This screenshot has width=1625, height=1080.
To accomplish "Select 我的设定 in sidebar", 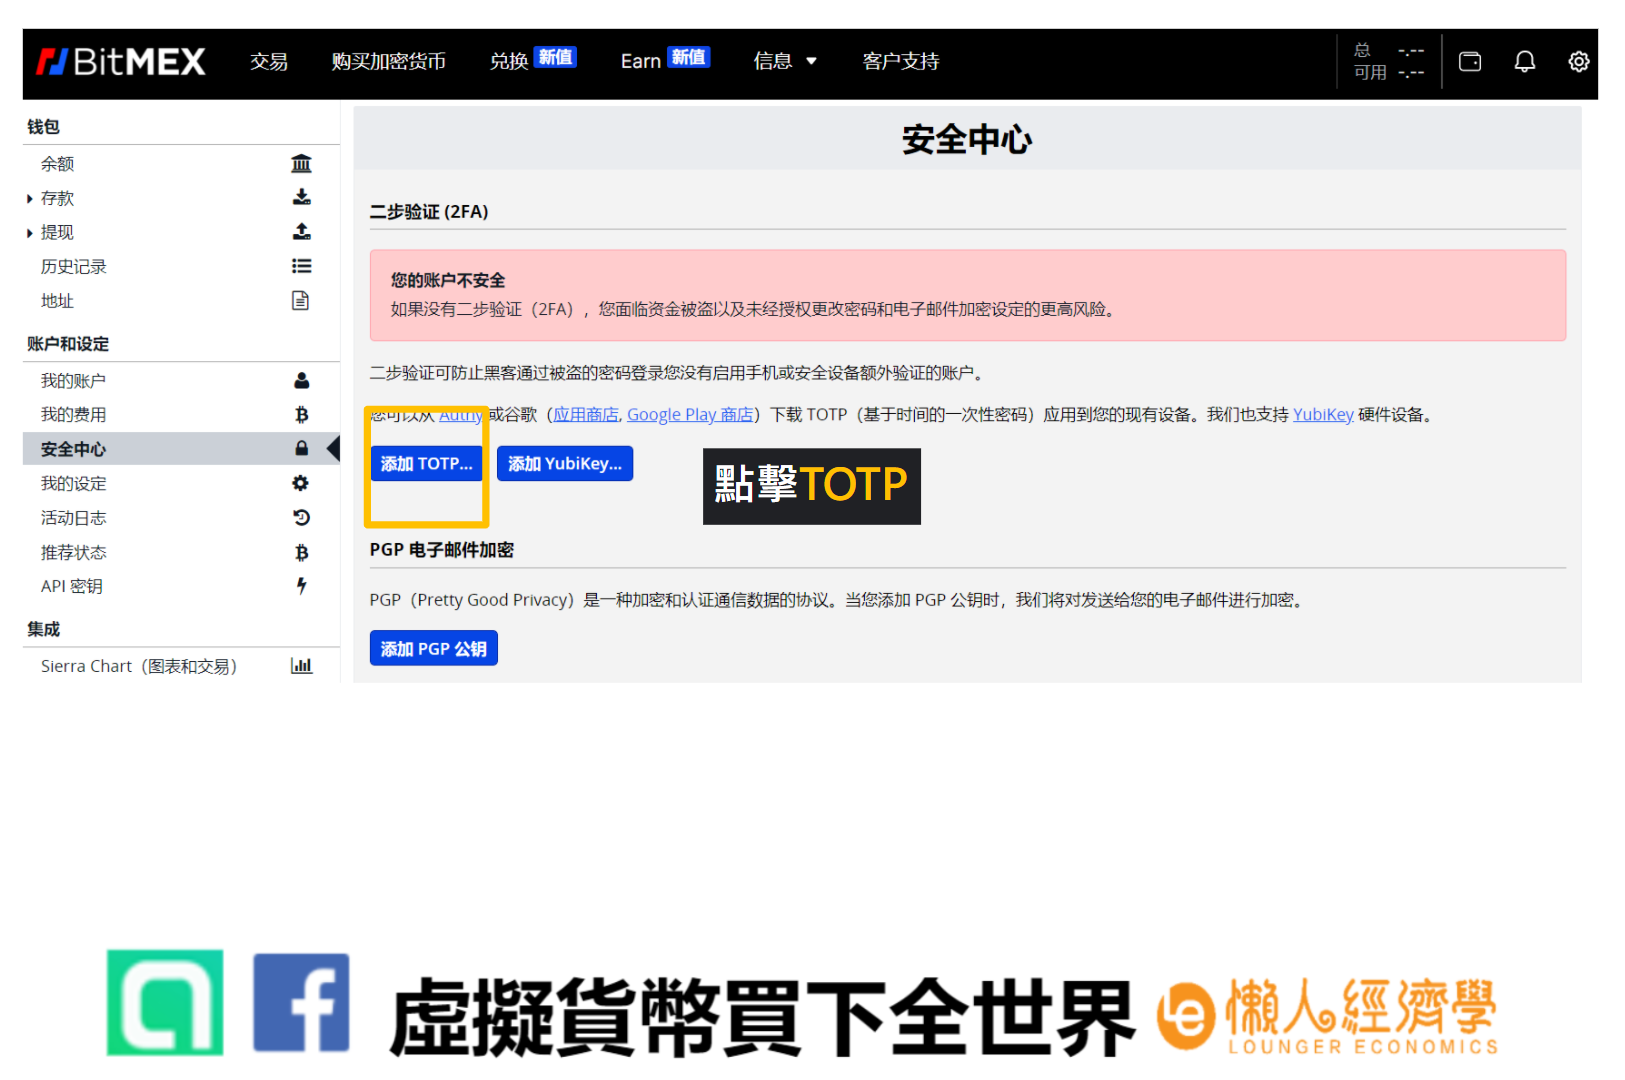I will coord(73,483).
